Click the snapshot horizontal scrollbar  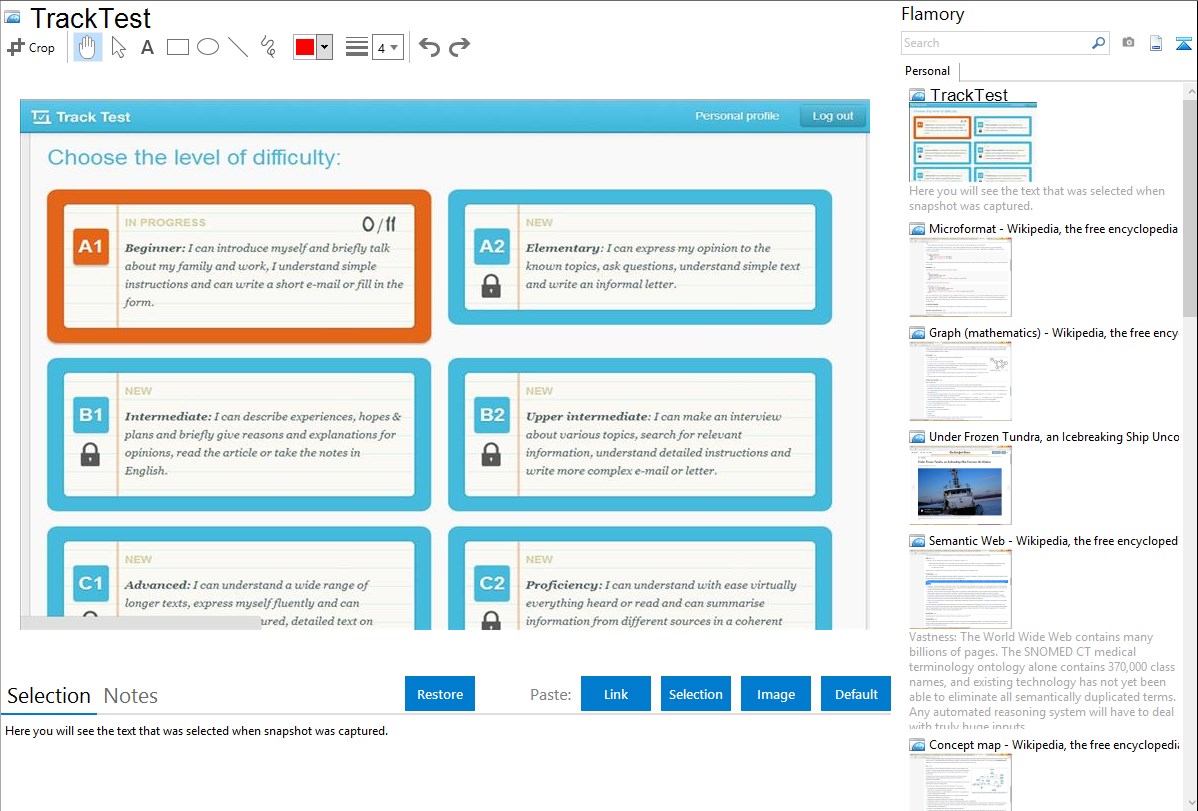coord(141,623)
